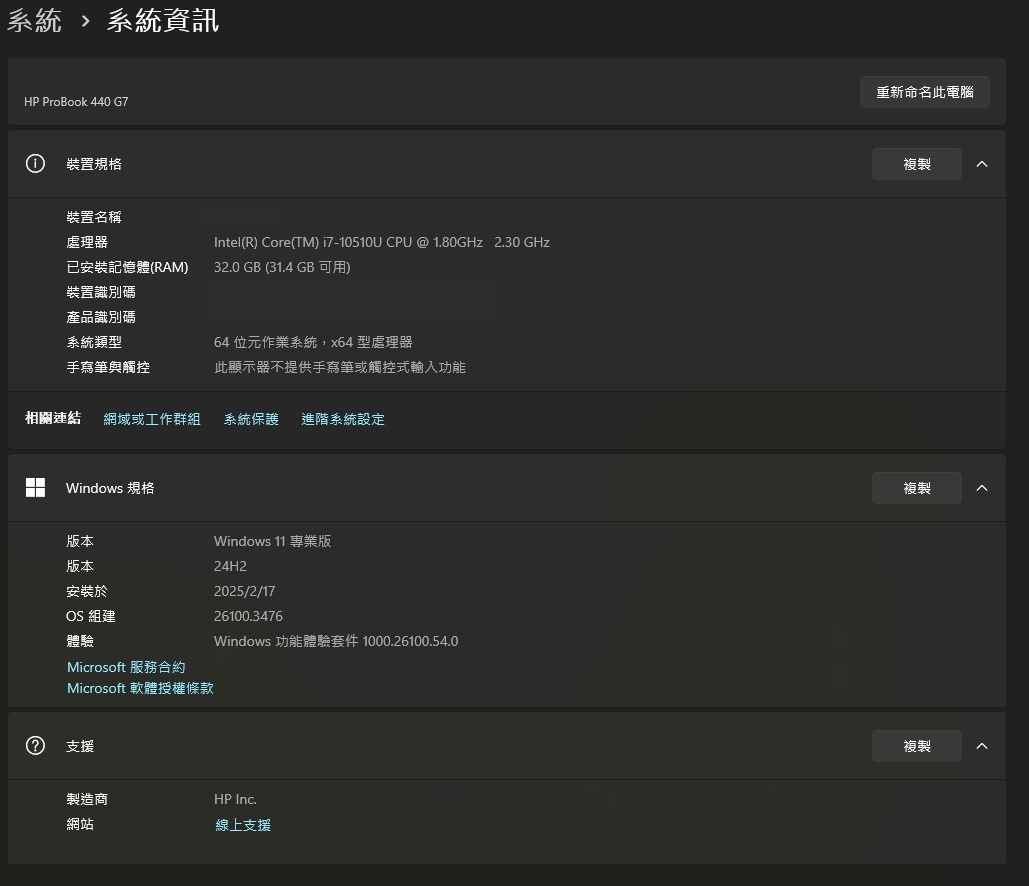Click the 64 位元作業系統 system type value
The width and height of the screenshot is (1029, 886).
(x=313, y=342)
